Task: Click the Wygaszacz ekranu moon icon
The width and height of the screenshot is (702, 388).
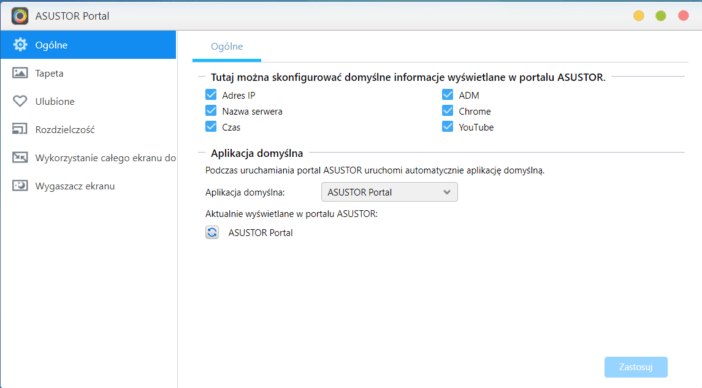Action: (x=20, y=186)
